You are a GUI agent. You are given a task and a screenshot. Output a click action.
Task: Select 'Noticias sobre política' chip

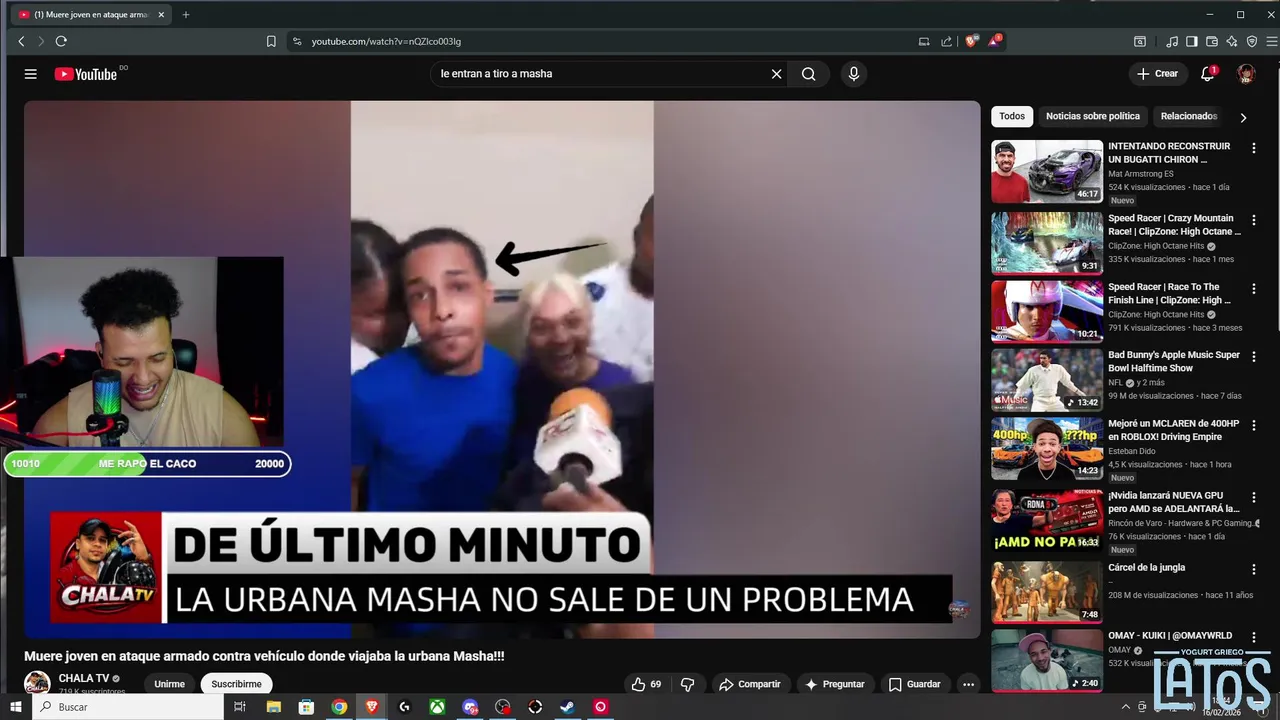coord(1093,116)
